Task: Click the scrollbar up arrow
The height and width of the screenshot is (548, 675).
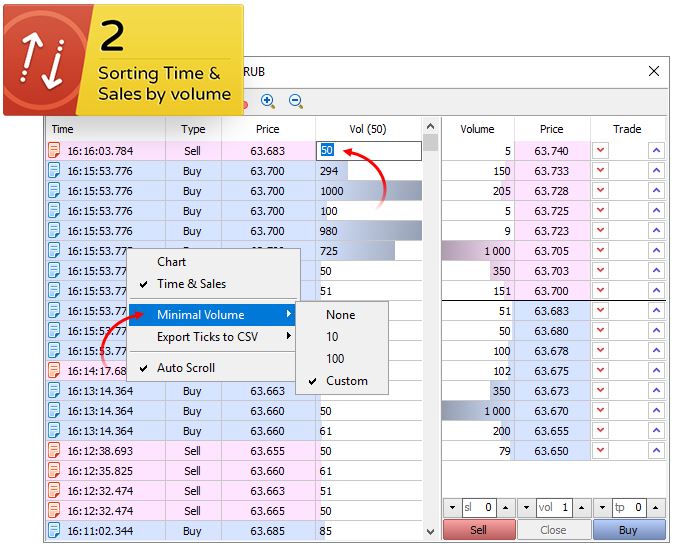Action: click(x=430, y=127)
